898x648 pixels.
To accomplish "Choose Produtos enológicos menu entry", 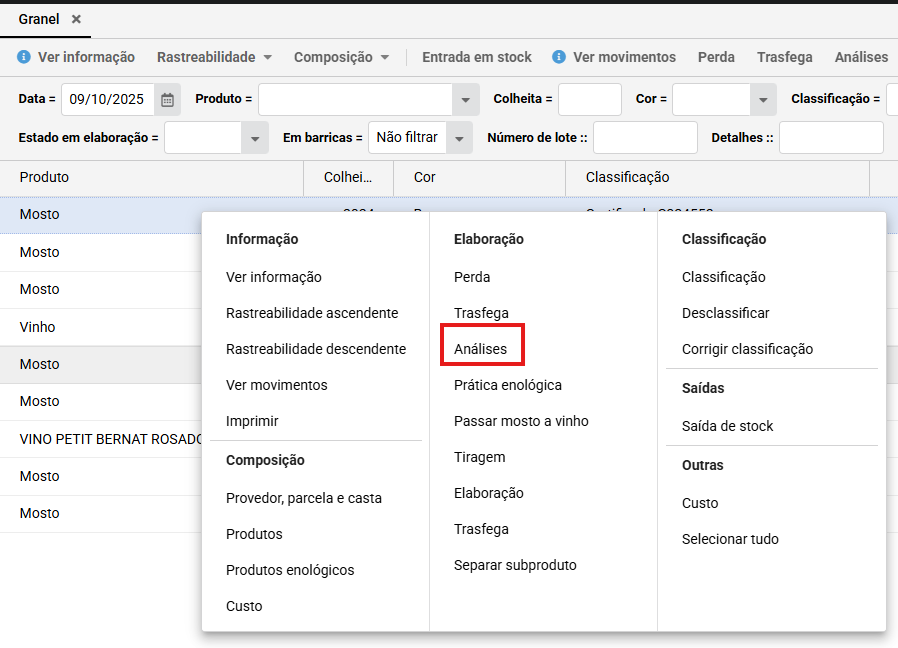I will tap(290, 570).
